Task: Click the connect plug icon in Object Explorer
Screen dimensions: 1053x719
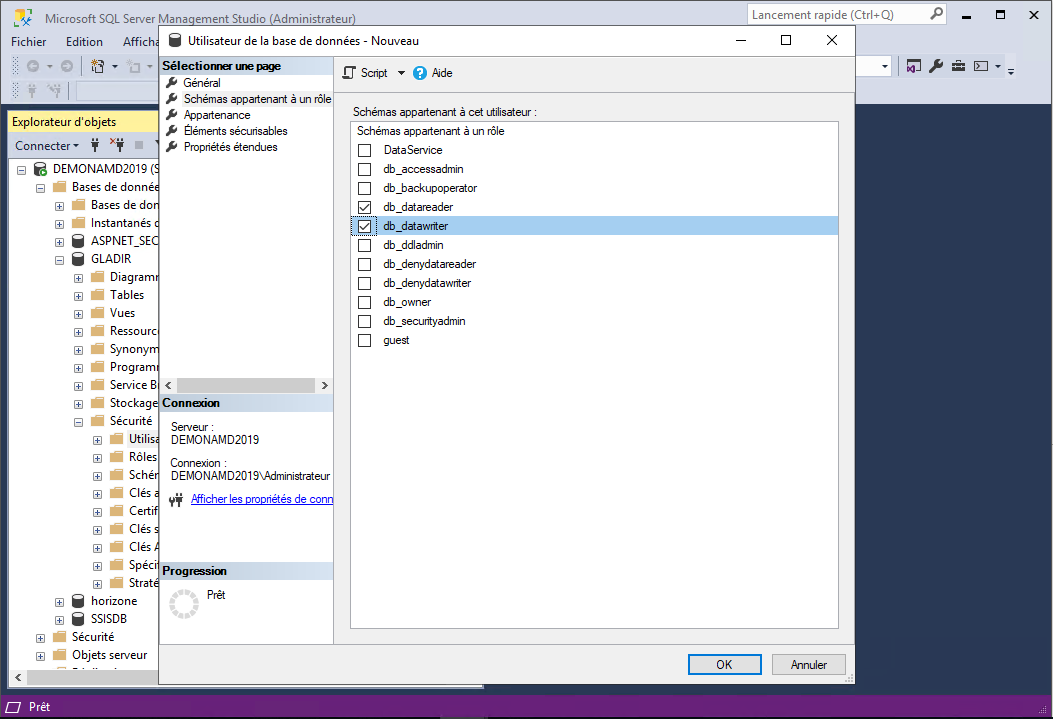Action: [x=95, y=145]
